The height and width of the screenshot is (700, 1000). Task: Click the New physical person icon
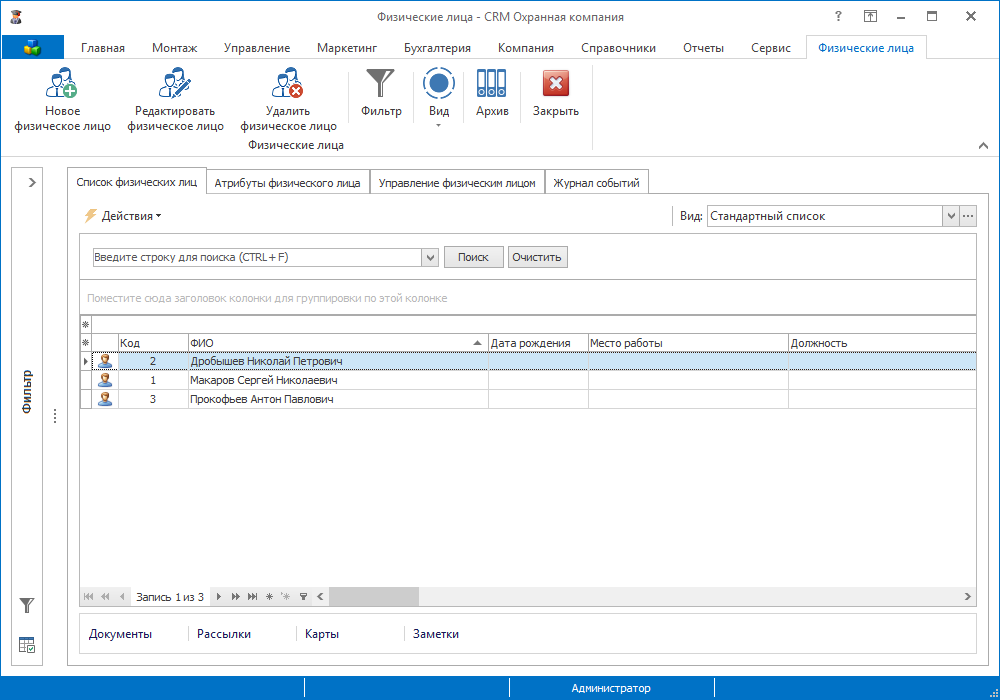62,83
